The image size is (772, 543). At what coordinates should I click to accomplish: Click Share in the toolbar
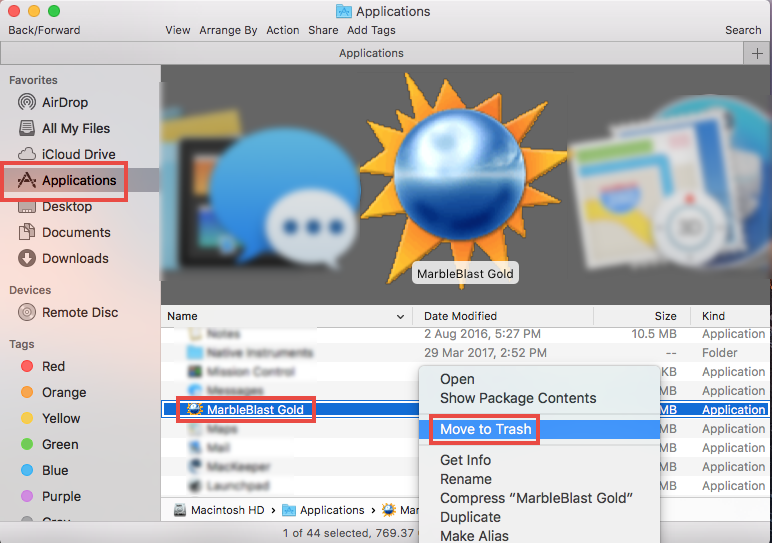coord(323,30)
